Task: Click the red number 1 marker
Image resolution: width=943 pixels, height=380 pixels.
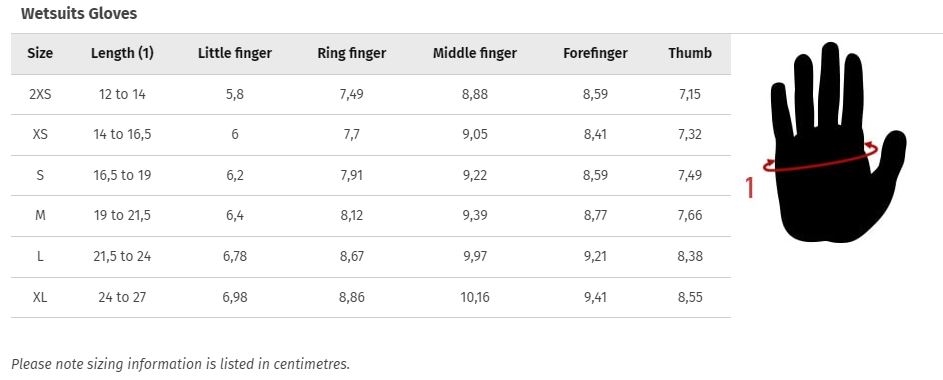Action: 749,187
